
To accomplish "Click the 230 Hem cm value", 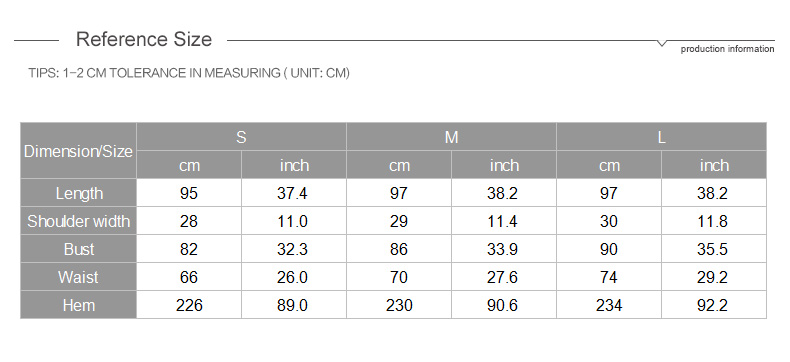I will pos(399,305).
